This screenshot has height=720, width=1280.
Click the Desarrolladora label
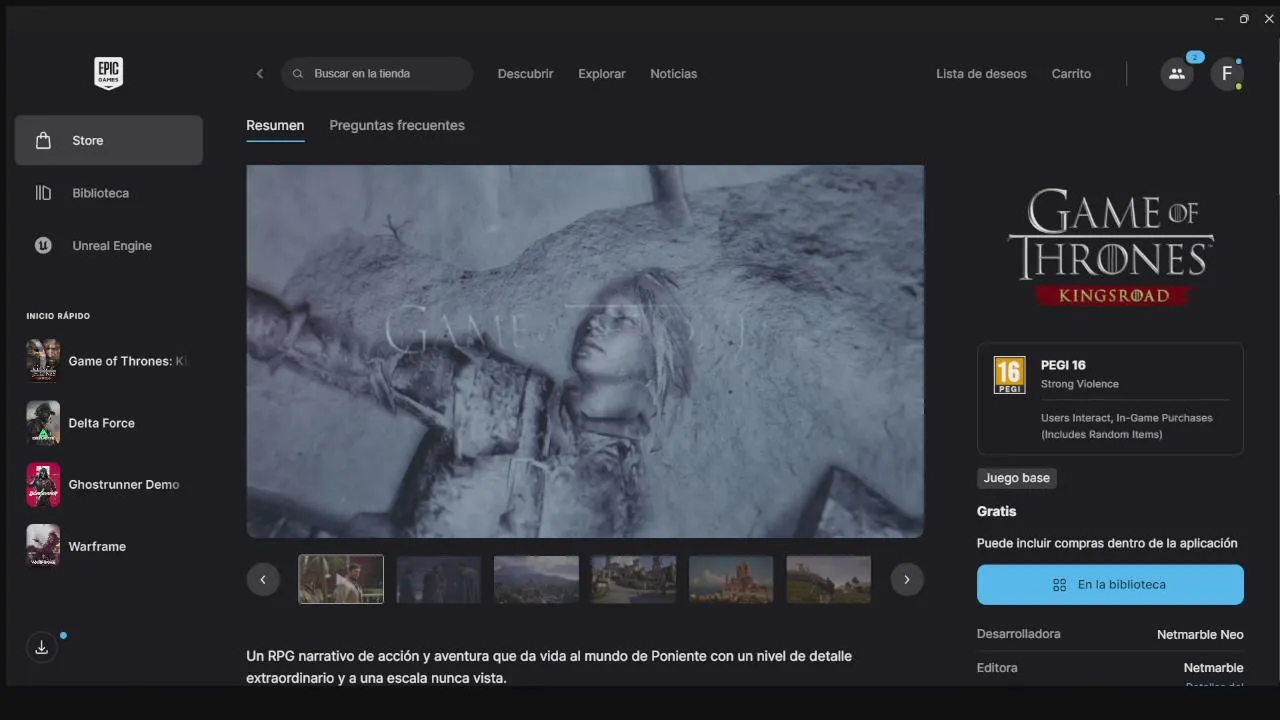[x=1018, y=634]
